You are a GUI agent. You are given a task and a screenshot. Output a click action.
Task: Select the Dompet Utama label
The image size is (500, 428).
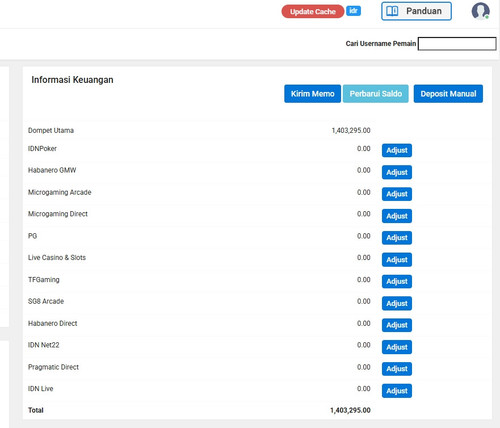tap(51, 130)
